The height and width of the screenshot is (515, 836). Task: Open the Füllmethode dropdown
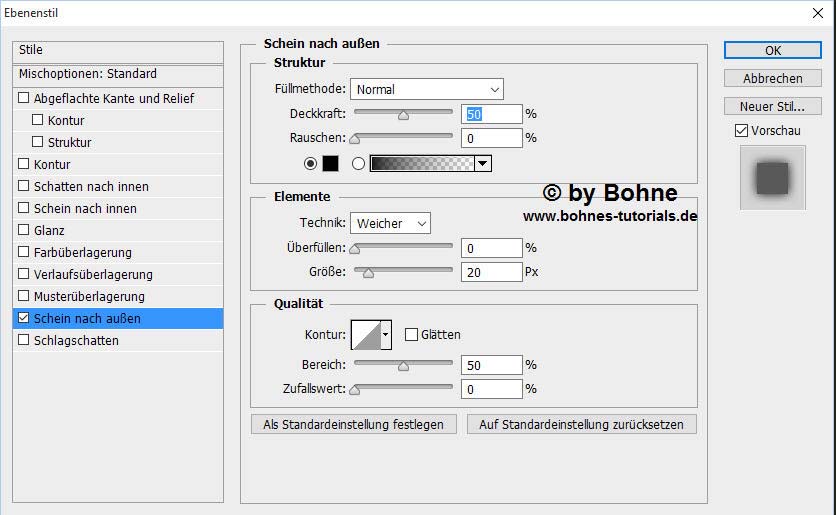tap(426, 90)
